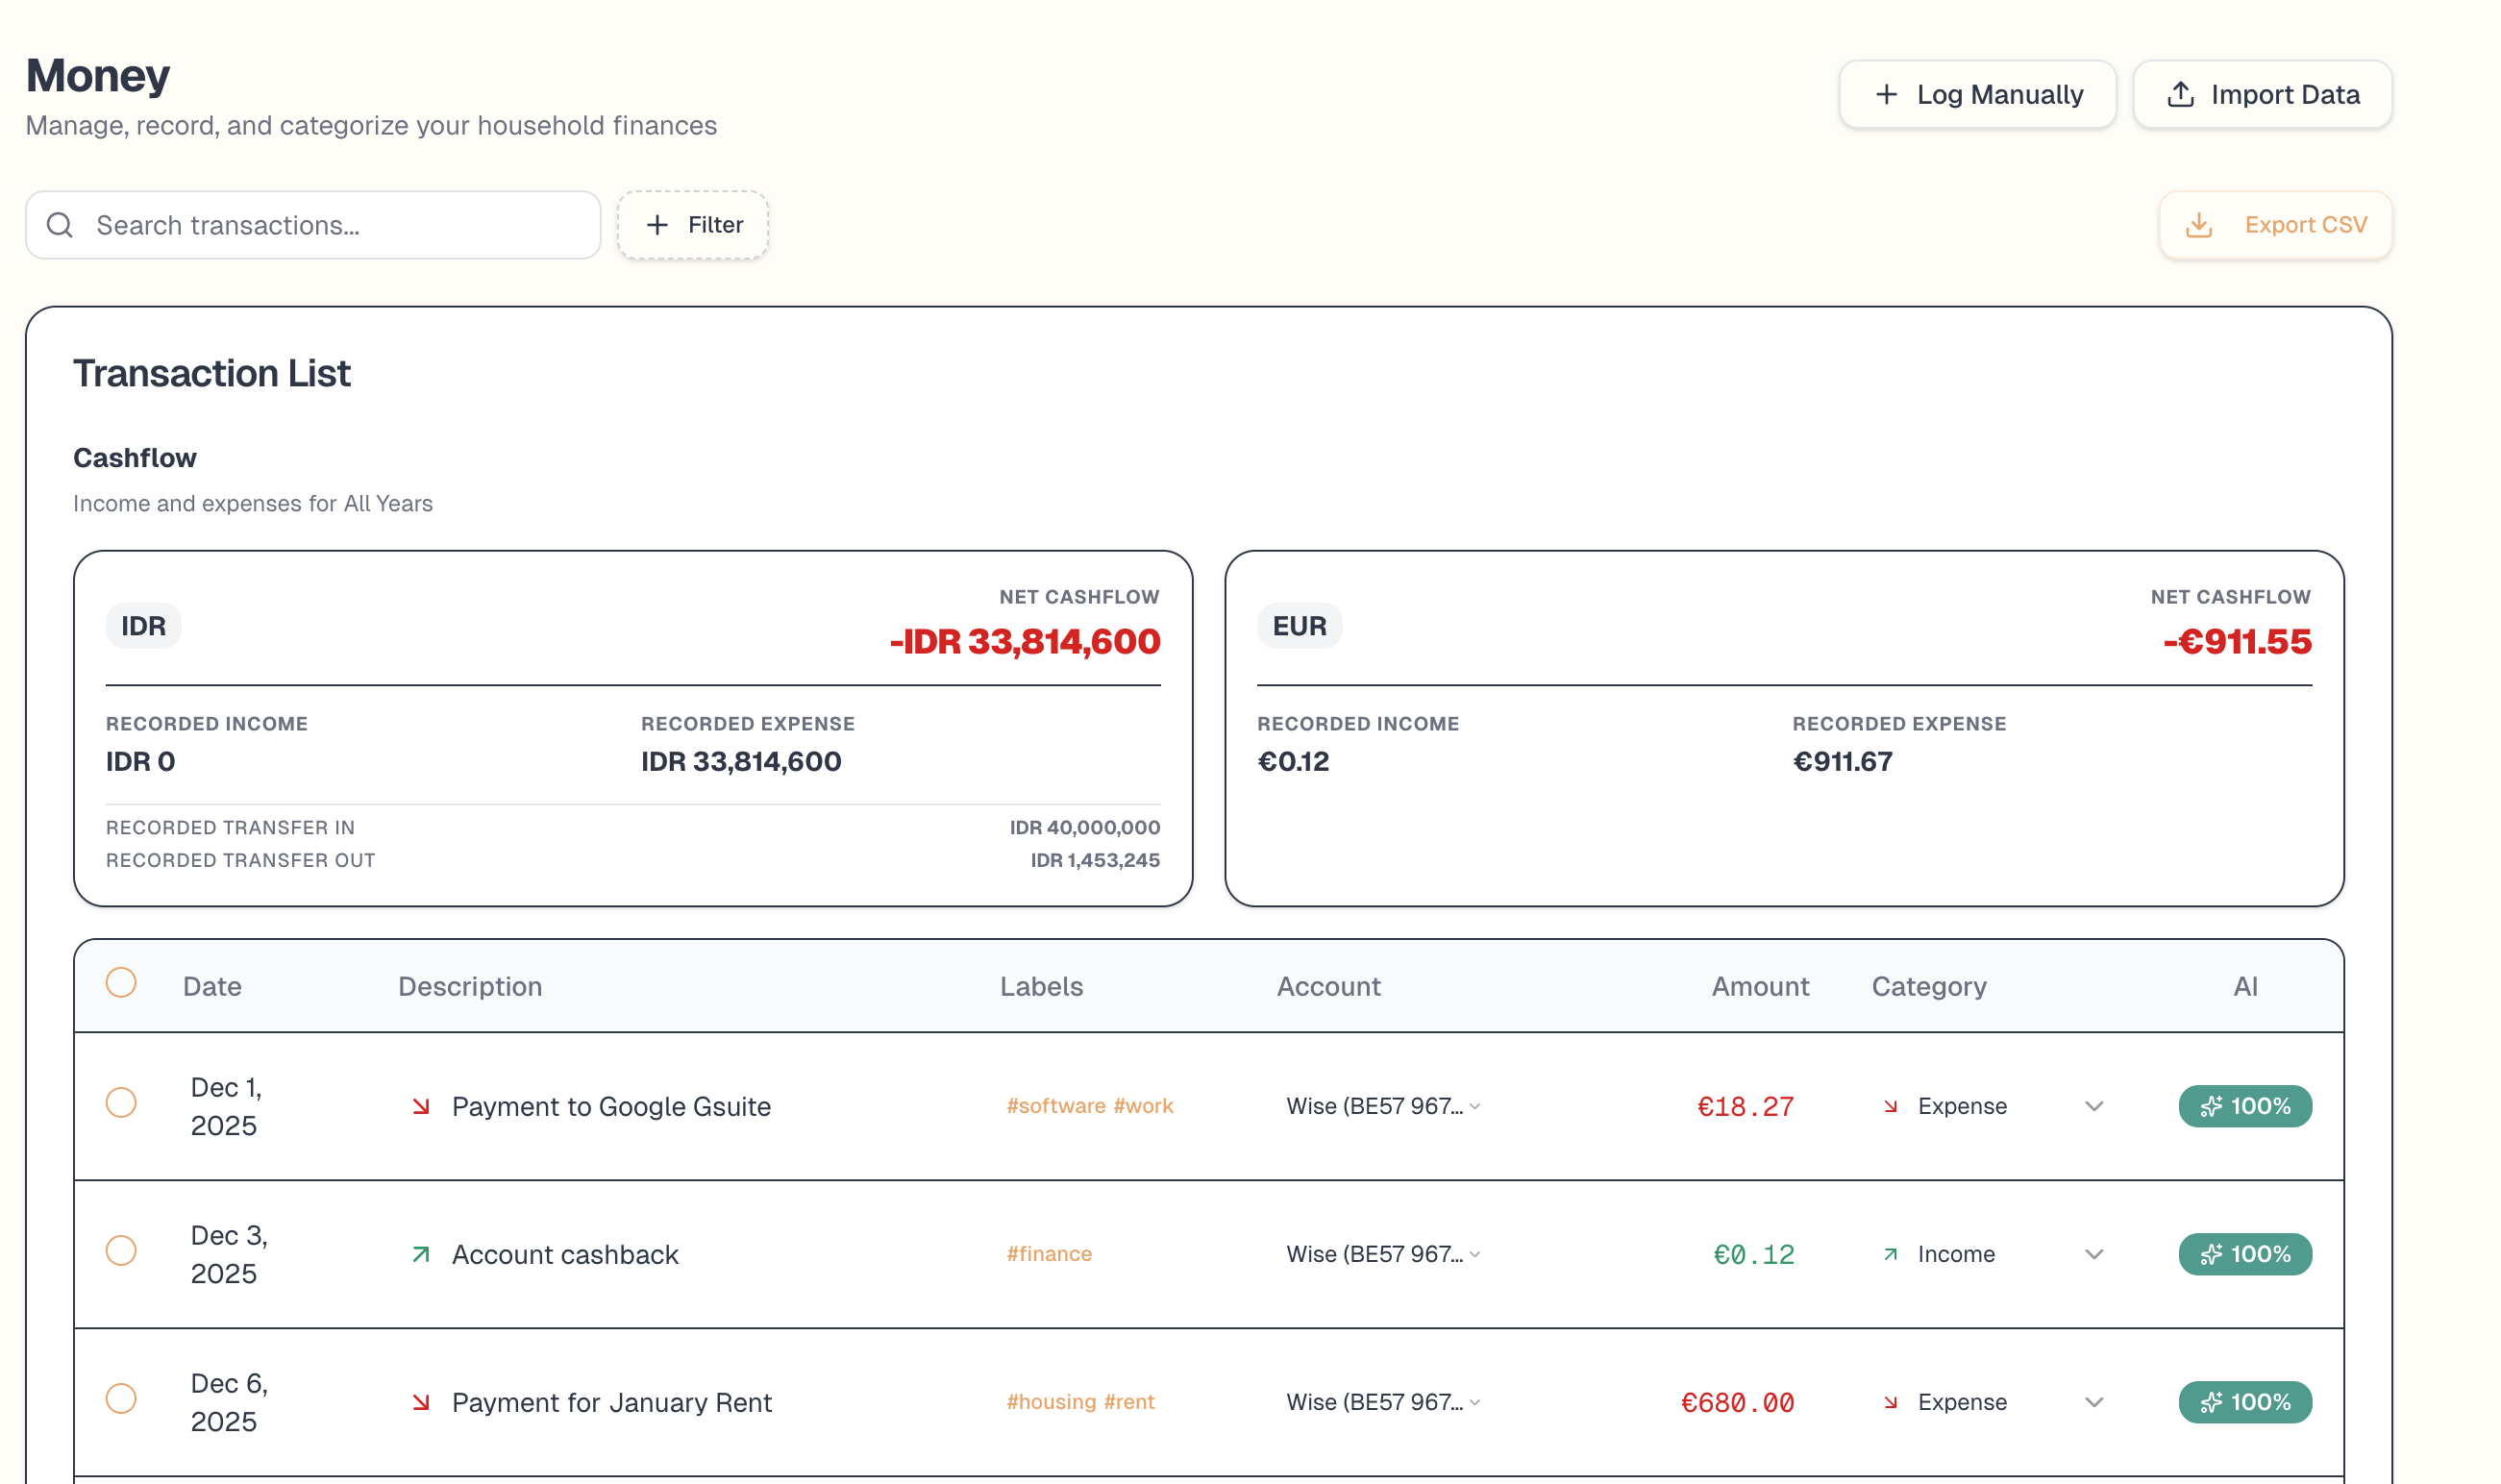The image size is (2501, 1484).
Task: Click the Import Data button
Action: (2263, 94)
